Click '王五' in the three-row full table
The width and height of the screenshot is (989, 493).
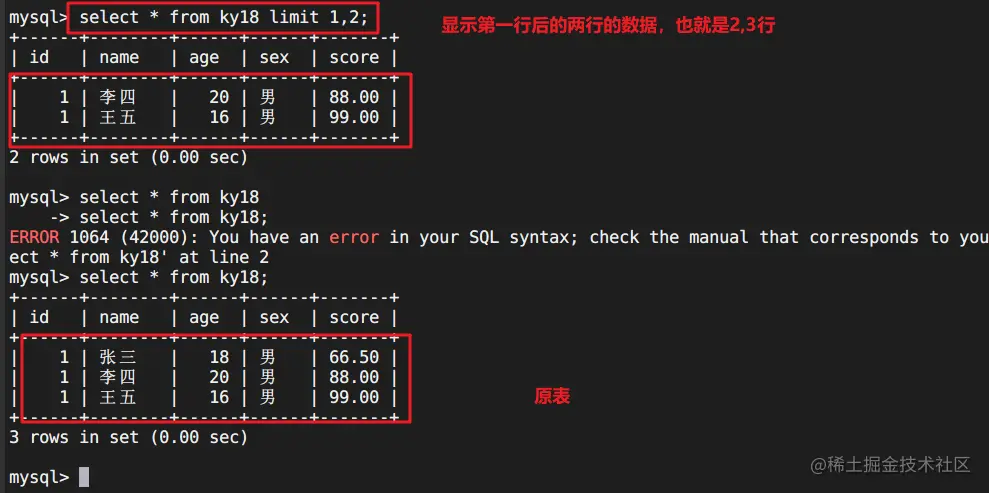tap(117, 397)
